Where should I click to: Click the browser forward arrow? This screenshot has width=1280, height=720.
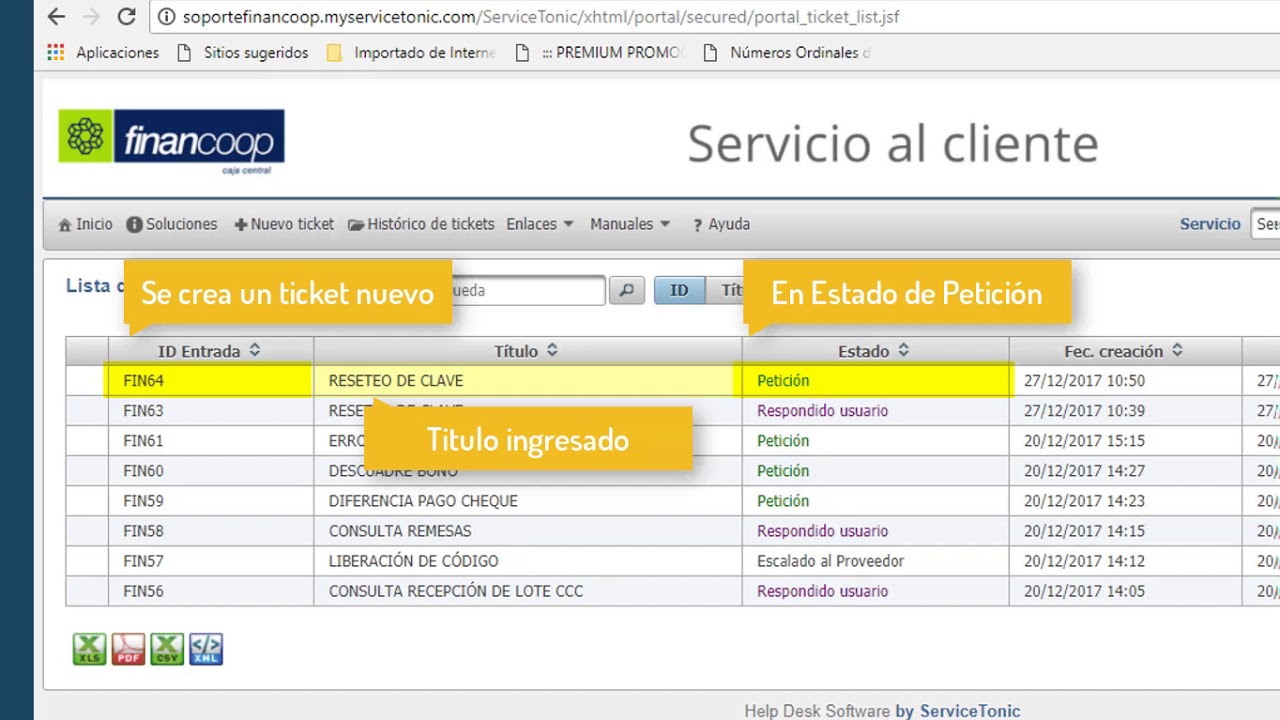click(x=91, y=17)
